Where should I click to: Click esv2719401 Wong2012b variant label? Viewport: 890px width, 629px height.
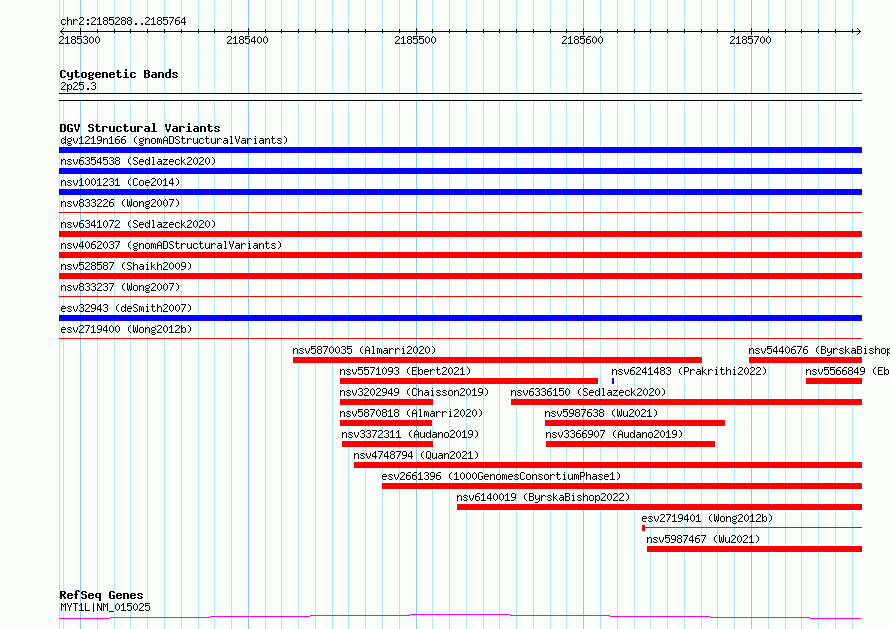(707, 518)
